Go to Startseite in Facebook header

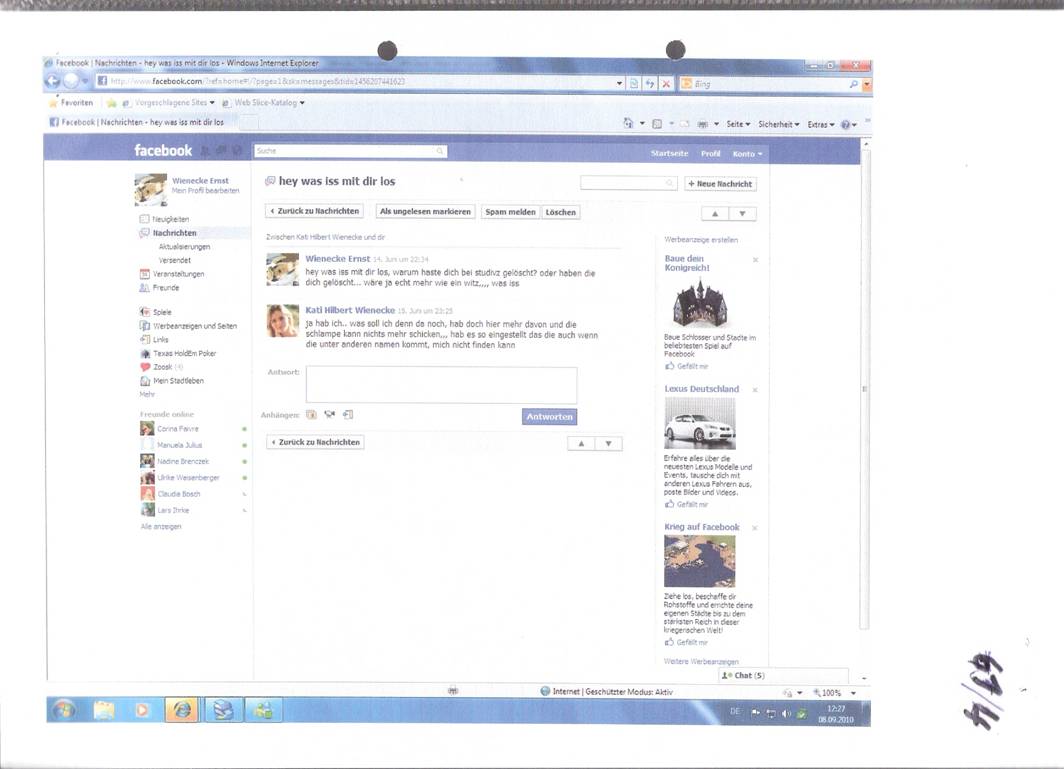669,153
